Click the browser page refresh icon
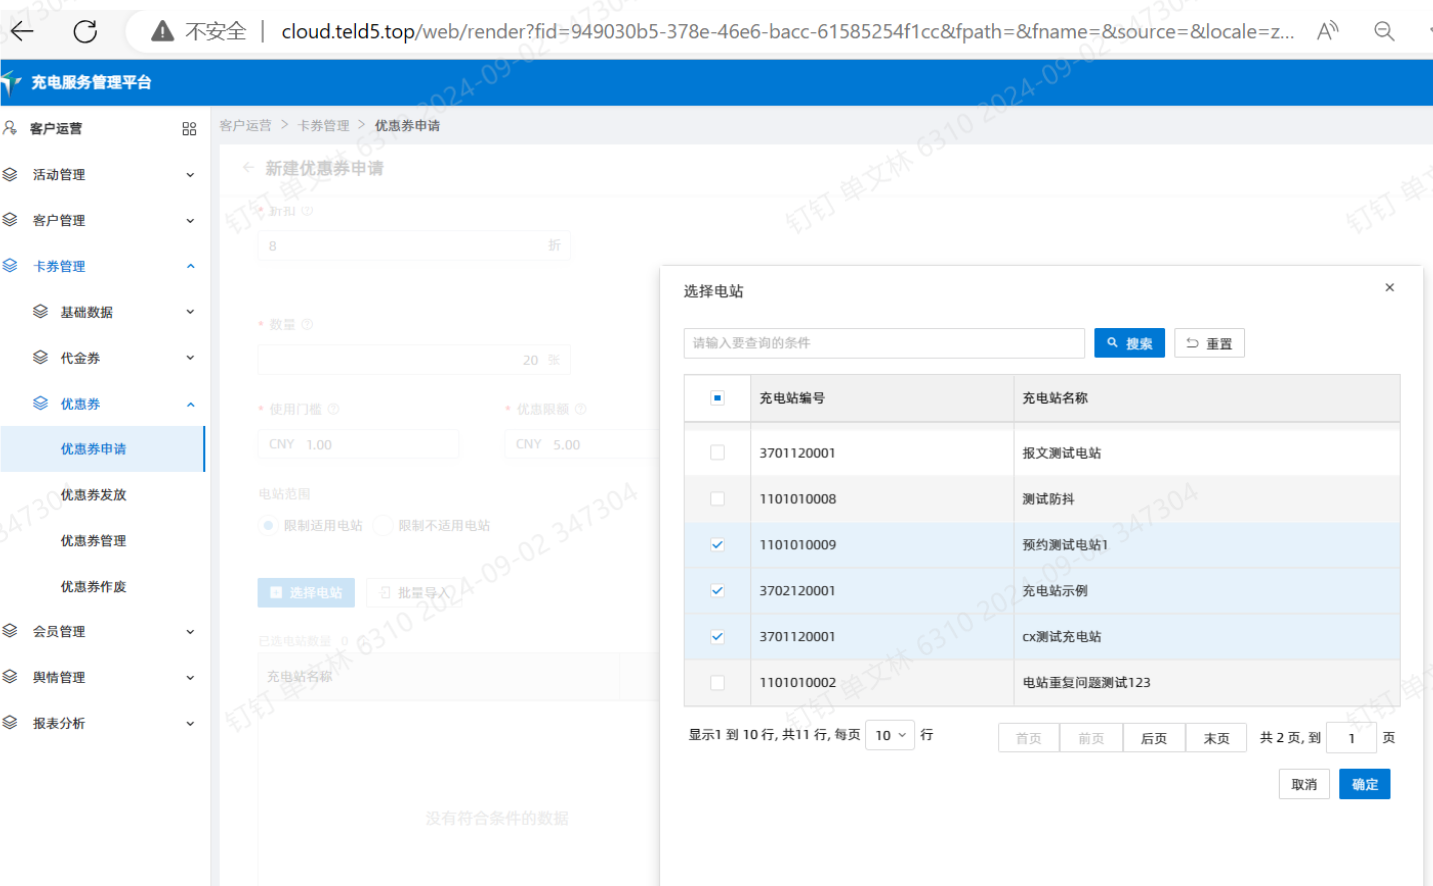1433x886 pixels. pos(85,31)
